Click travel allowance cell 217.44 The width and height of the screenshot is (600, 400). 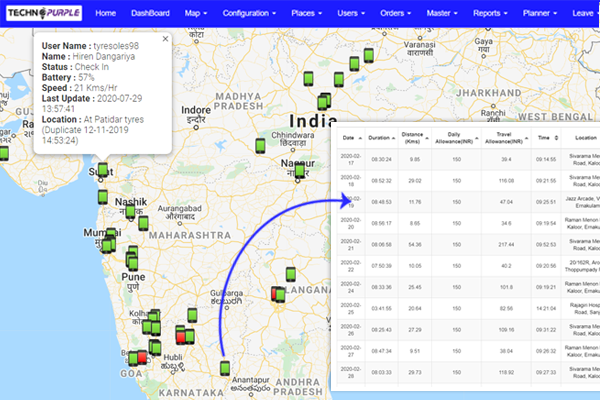point(506,244)
